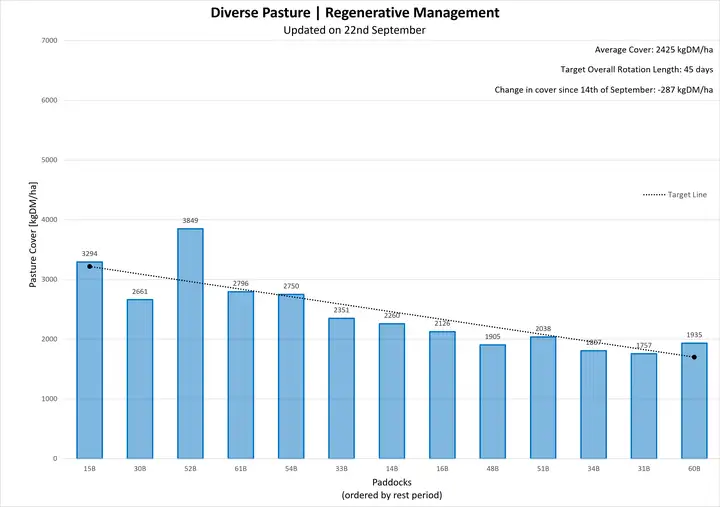The width and height of the screenshot is (720, 507).
Task: Click the x-axis label '61B'
Action: 241,469
